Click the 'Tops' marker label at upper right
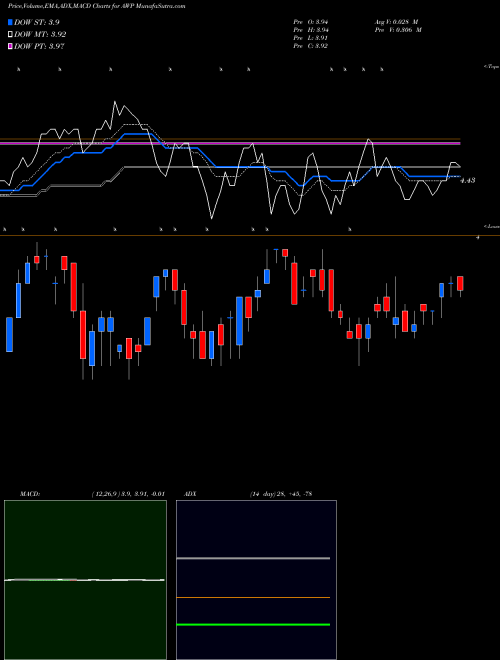The image size is (500, 660). click(492, 67)
